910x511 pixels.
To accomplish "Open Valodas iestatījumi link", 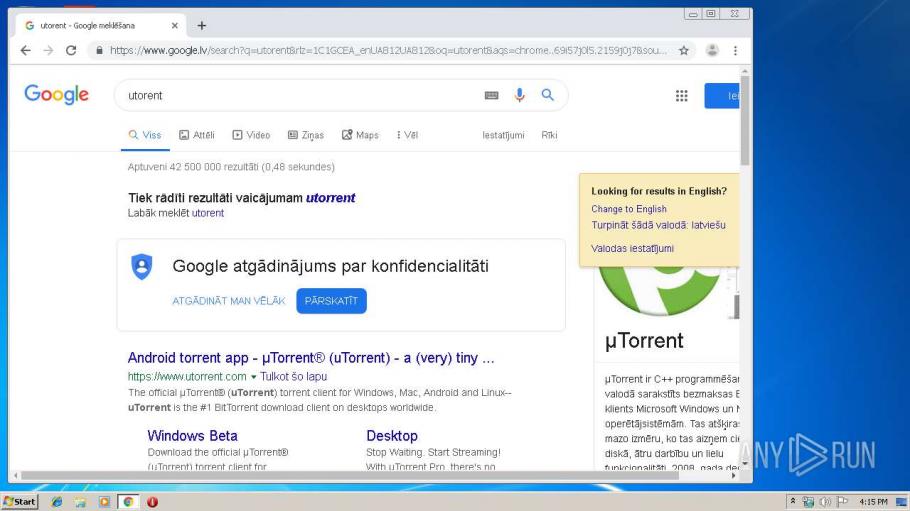I will (632, 249).
